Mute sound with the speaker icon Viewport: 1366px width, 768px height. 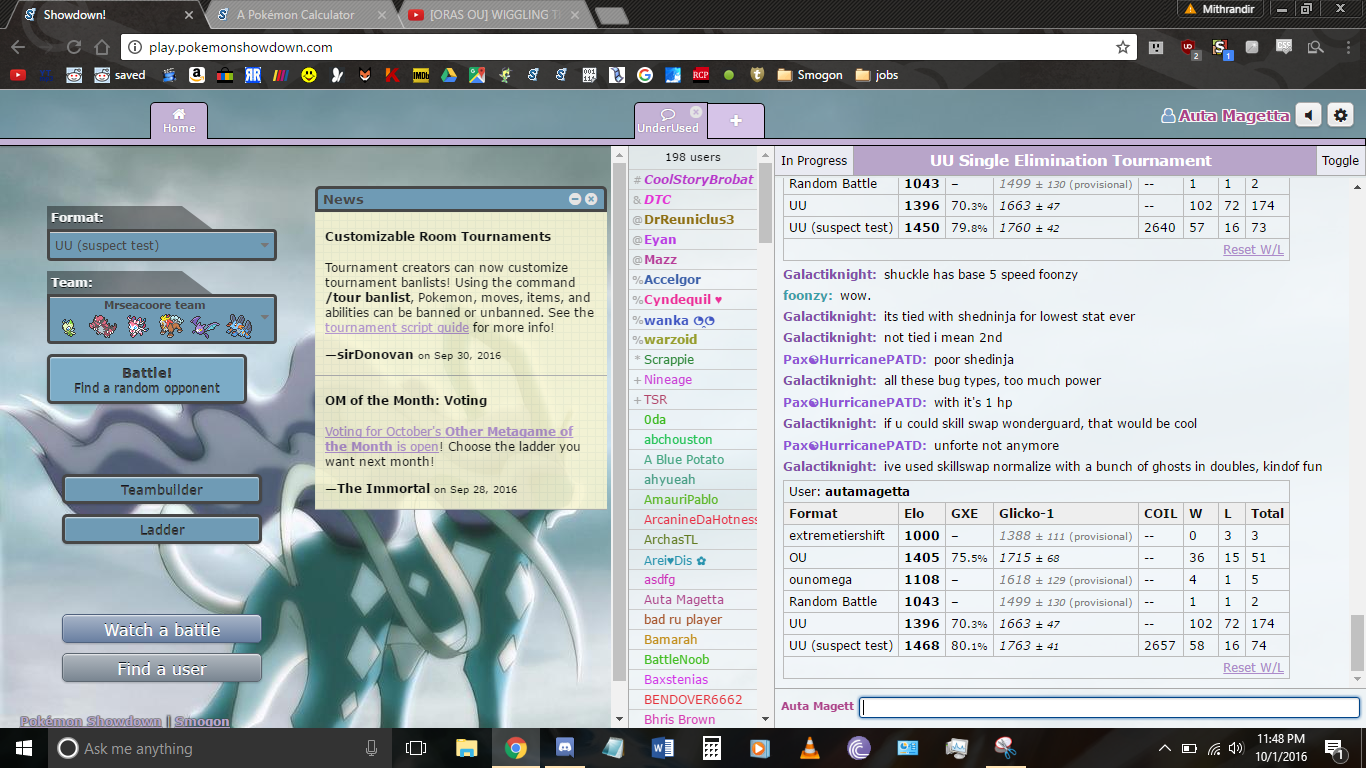point(1308,115)
